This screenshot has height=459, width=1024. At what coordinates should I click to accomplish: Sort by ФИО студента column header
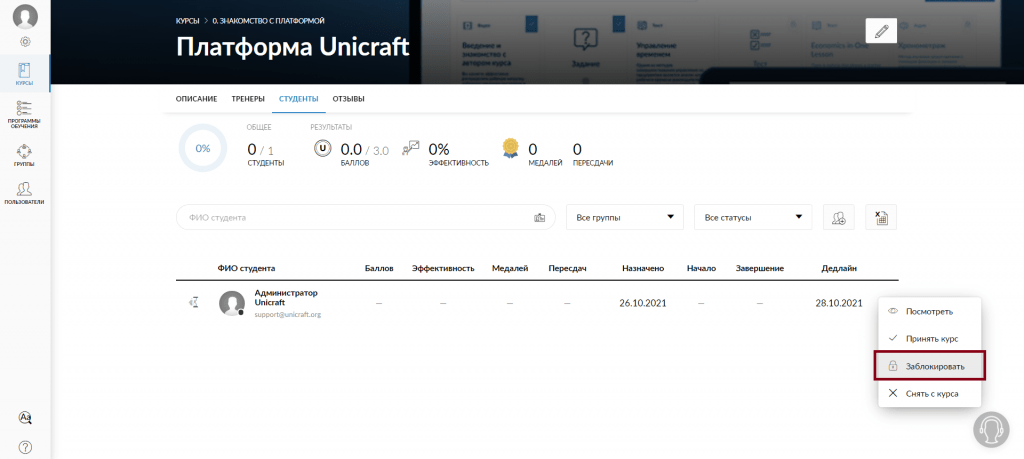(246, 268)
